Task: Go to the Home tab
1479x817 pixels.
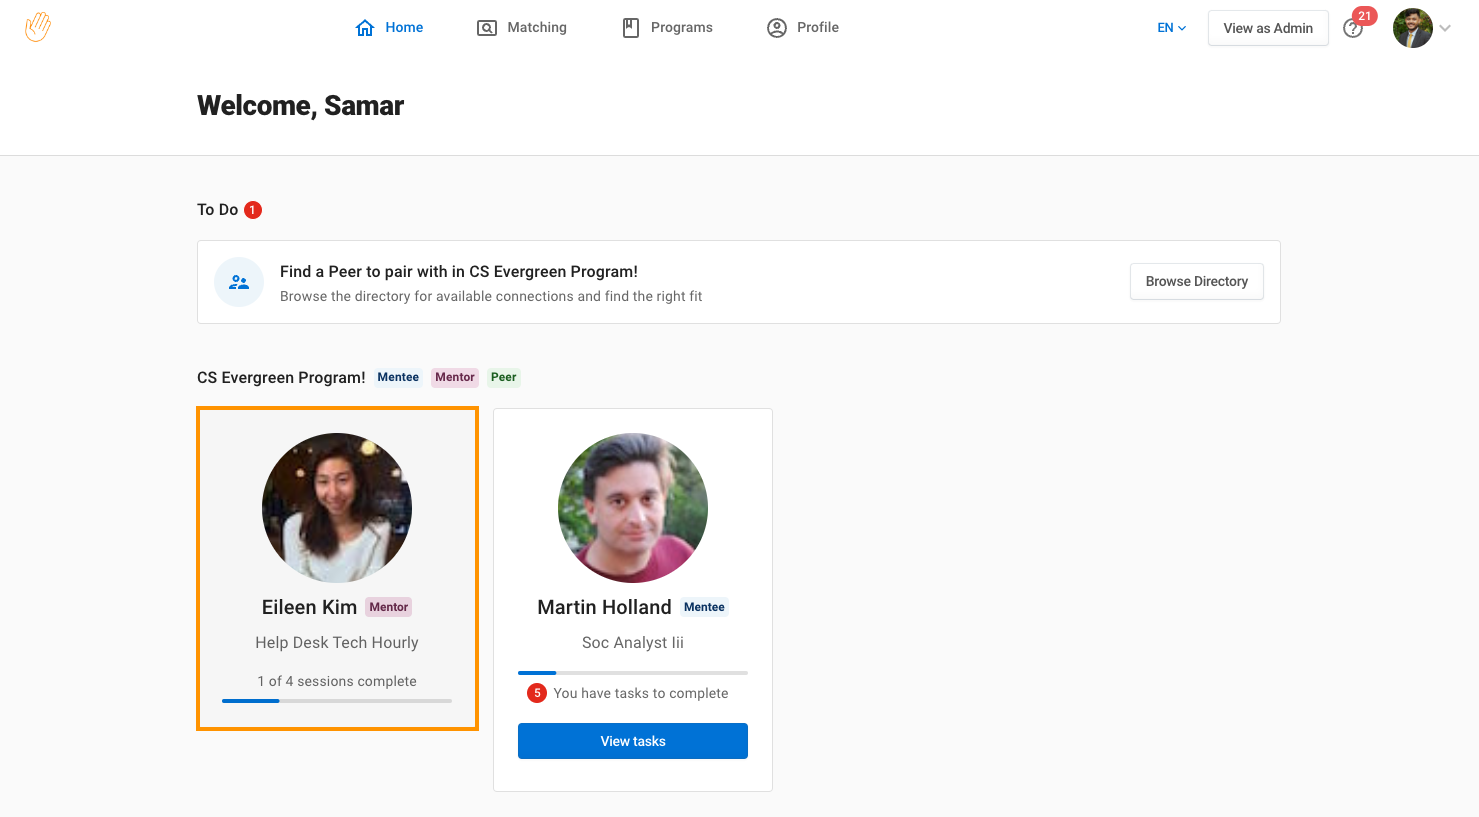Action: 390,28
